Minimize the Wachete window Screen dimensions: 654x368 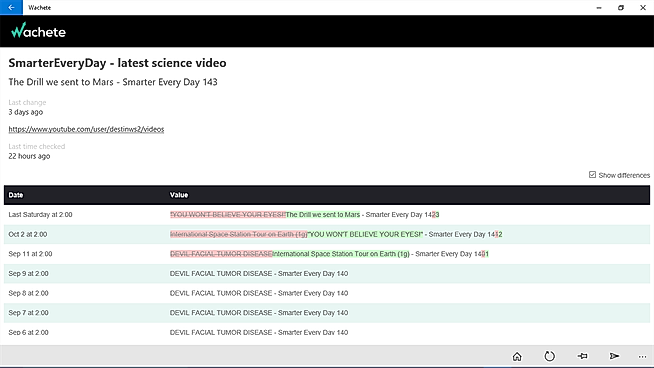click(x=599, y=8)
